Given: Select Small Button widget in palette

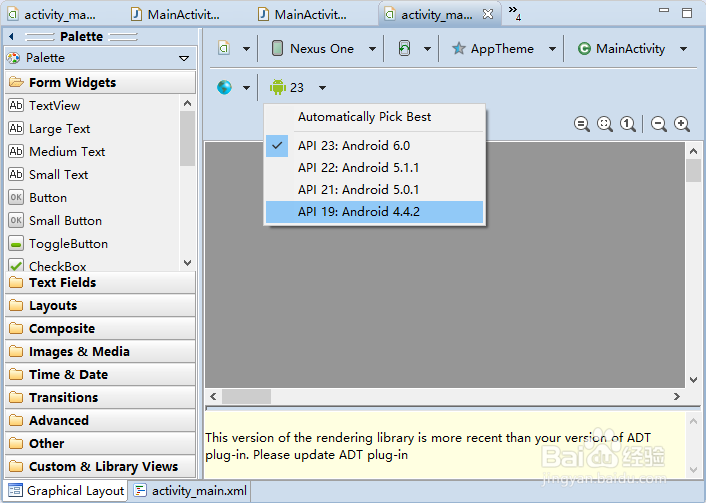Looking at the screenshot, I should click(x=92, y=221).
